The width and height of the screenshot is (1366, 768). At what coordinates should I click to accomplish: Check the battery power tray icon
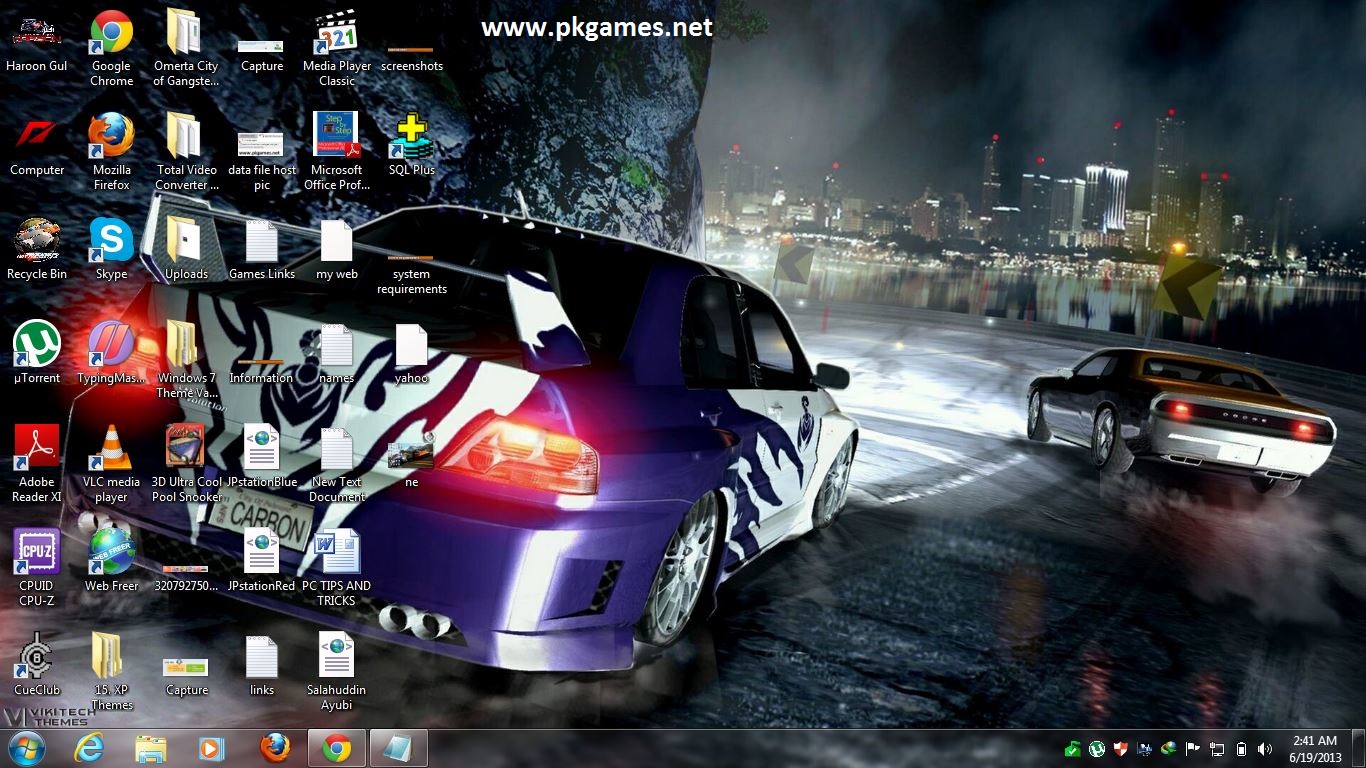pyautogui.click(x=1241, y=748)
